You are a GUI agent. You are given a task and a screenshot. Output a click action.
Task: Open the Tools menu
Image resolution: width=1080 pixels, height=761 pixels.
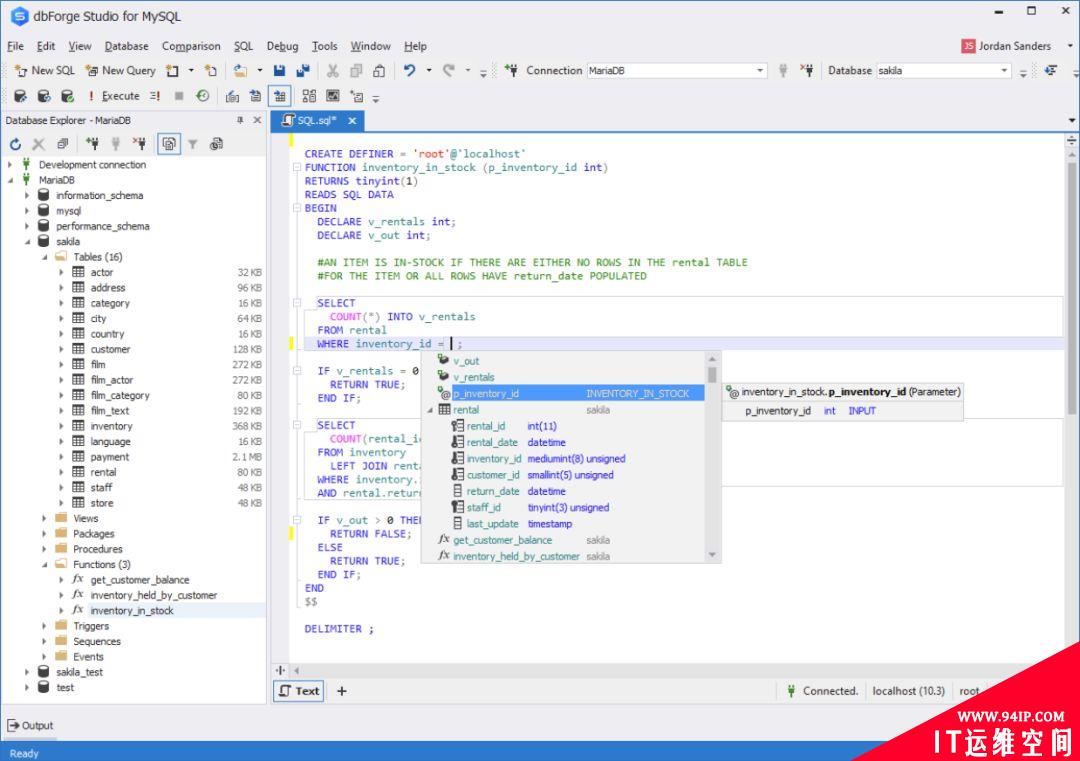pos(324,46)
